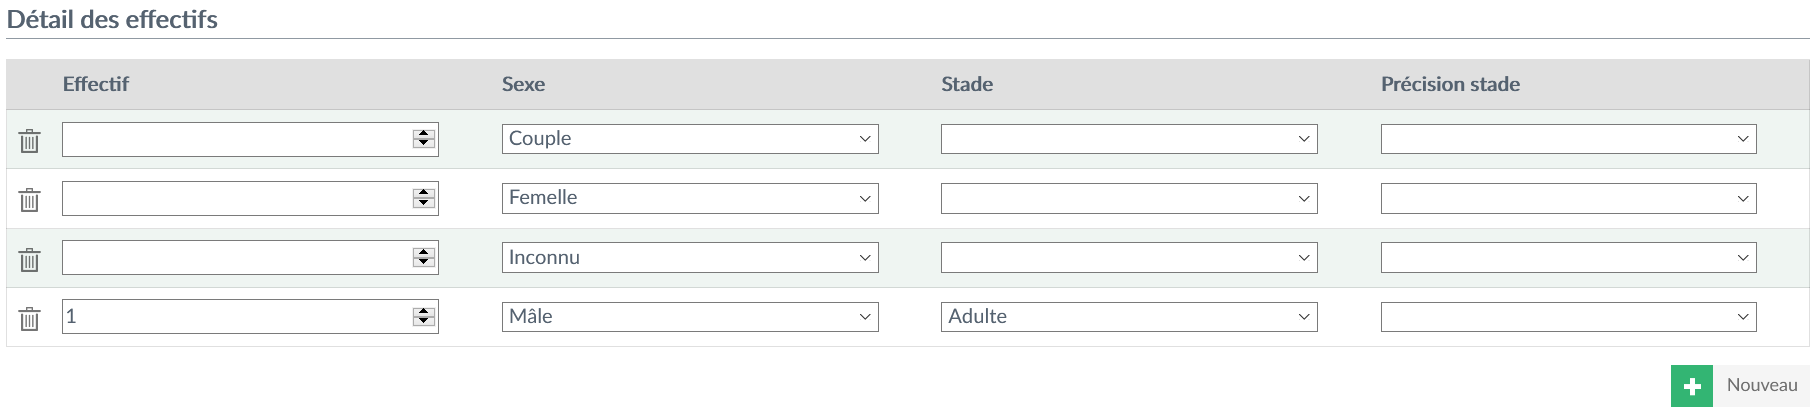
Task: Click the green plus icon beside Nouveau
Action: point(1692,386)
